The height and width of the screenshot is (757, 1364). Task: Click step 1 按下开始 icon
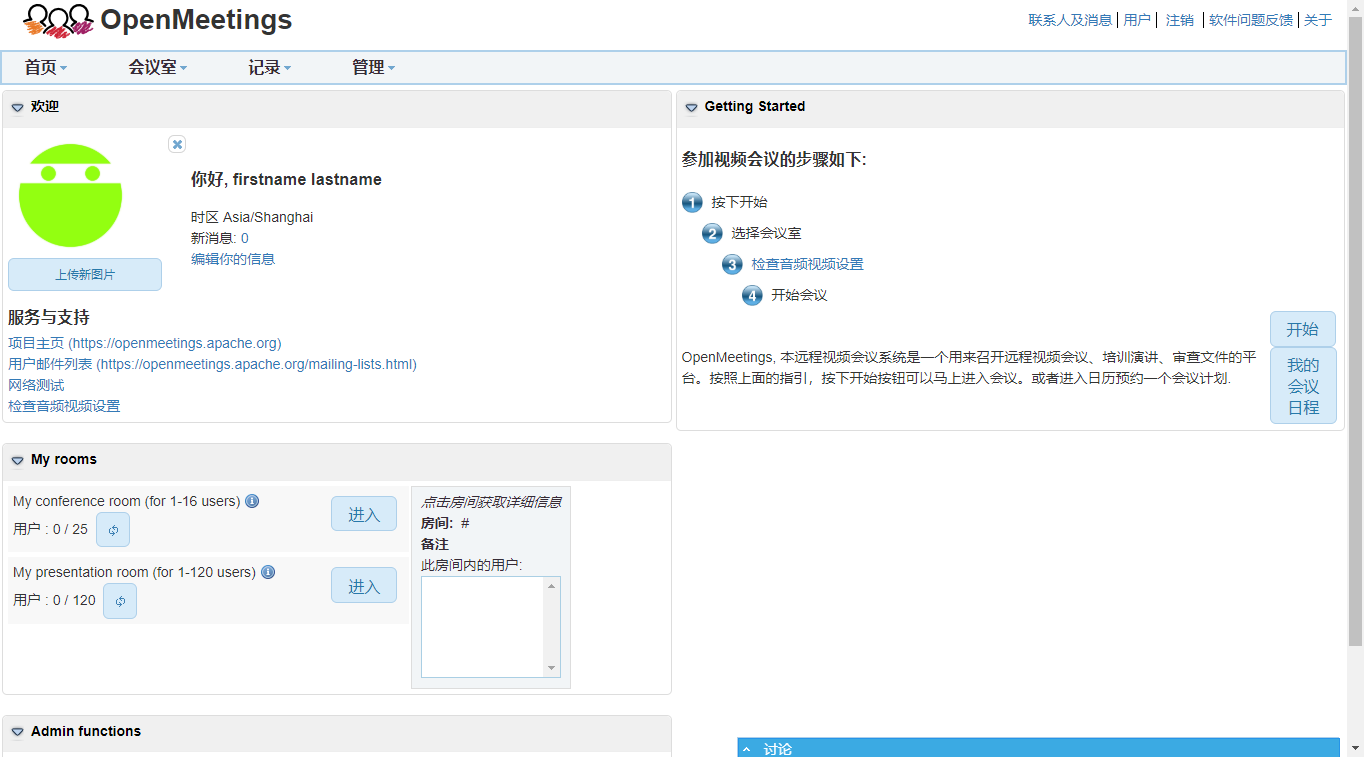[x=692, y=202]
